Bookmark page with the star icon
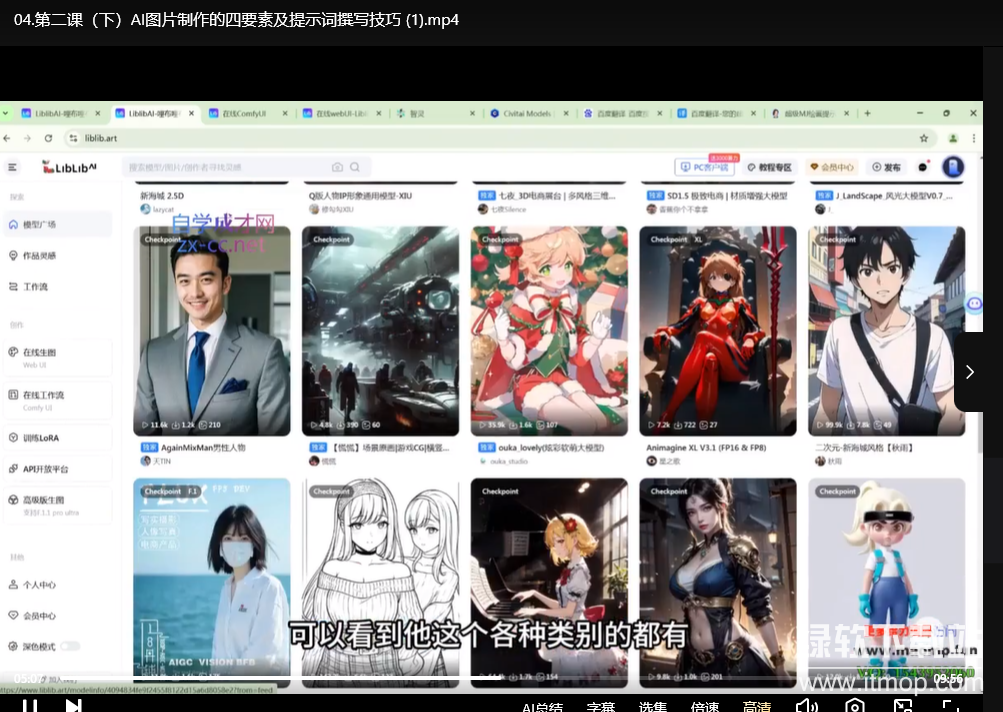Screen dimensions: 1003x712 (x=924, y=138)
